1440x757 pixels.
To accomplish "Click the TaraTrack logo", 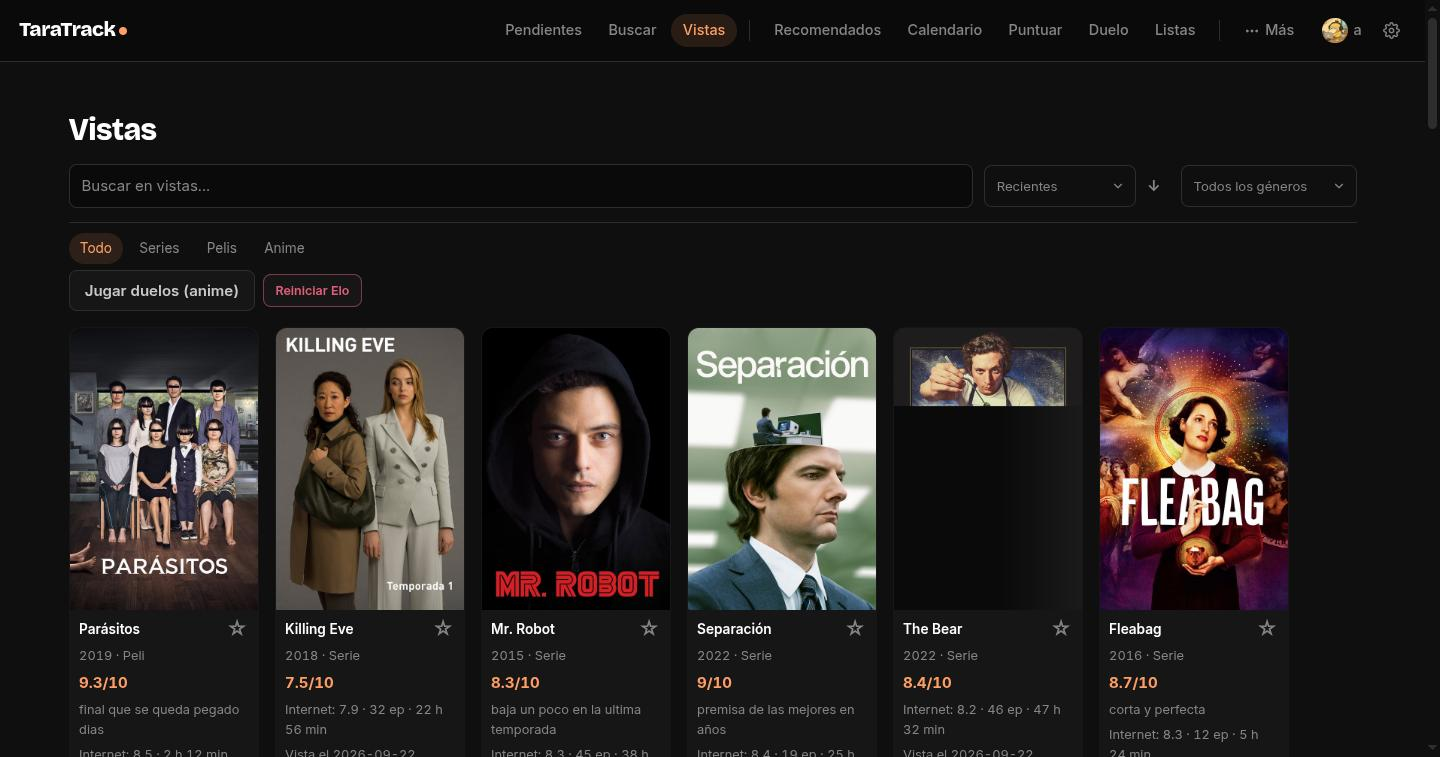I will coord(73,30).
